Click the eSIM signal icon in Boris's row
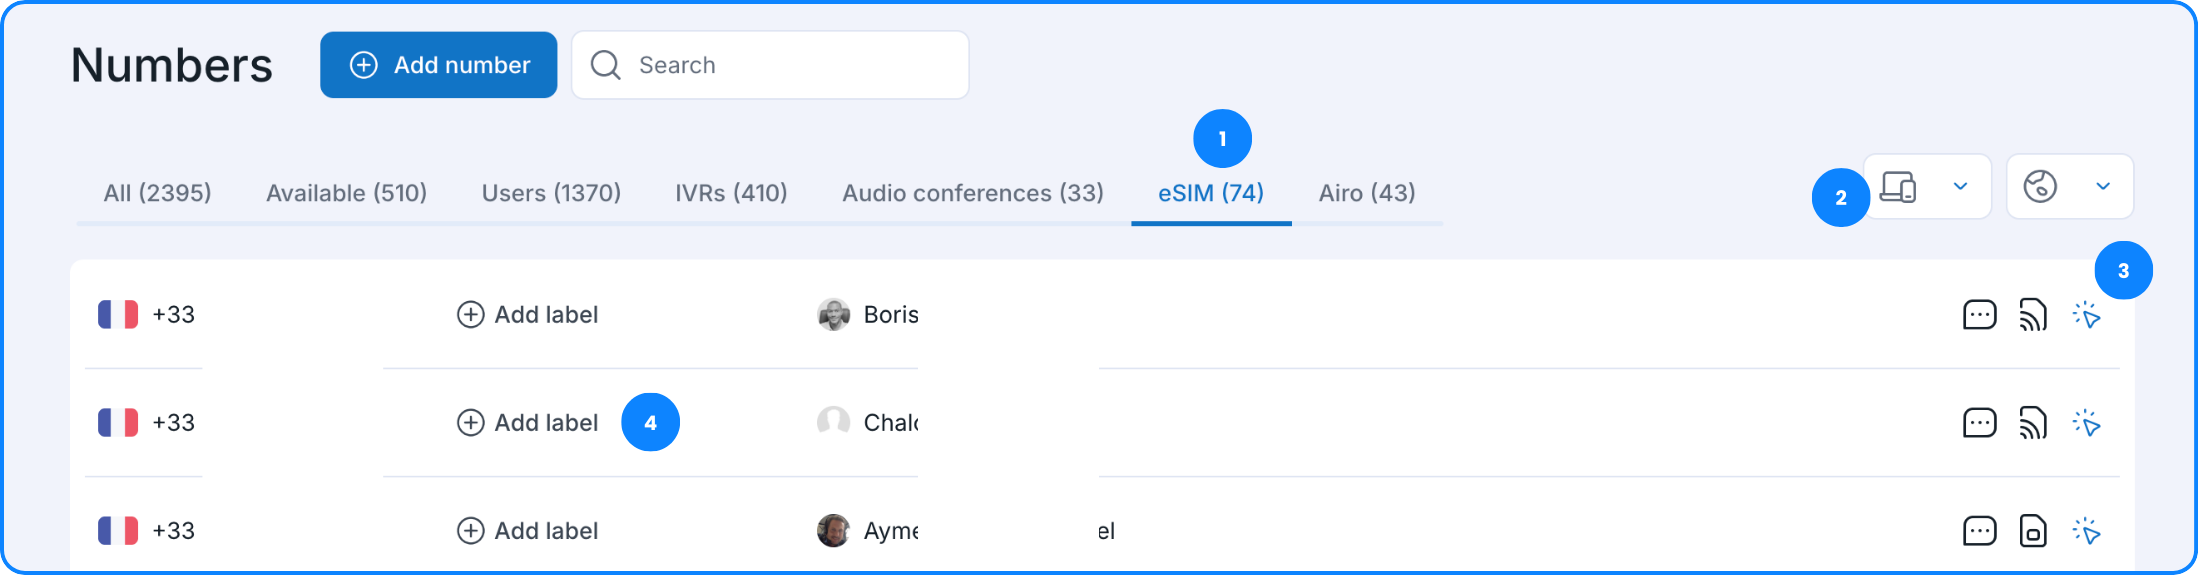Screen dimensions: 2199x576 coord(2032,315)
